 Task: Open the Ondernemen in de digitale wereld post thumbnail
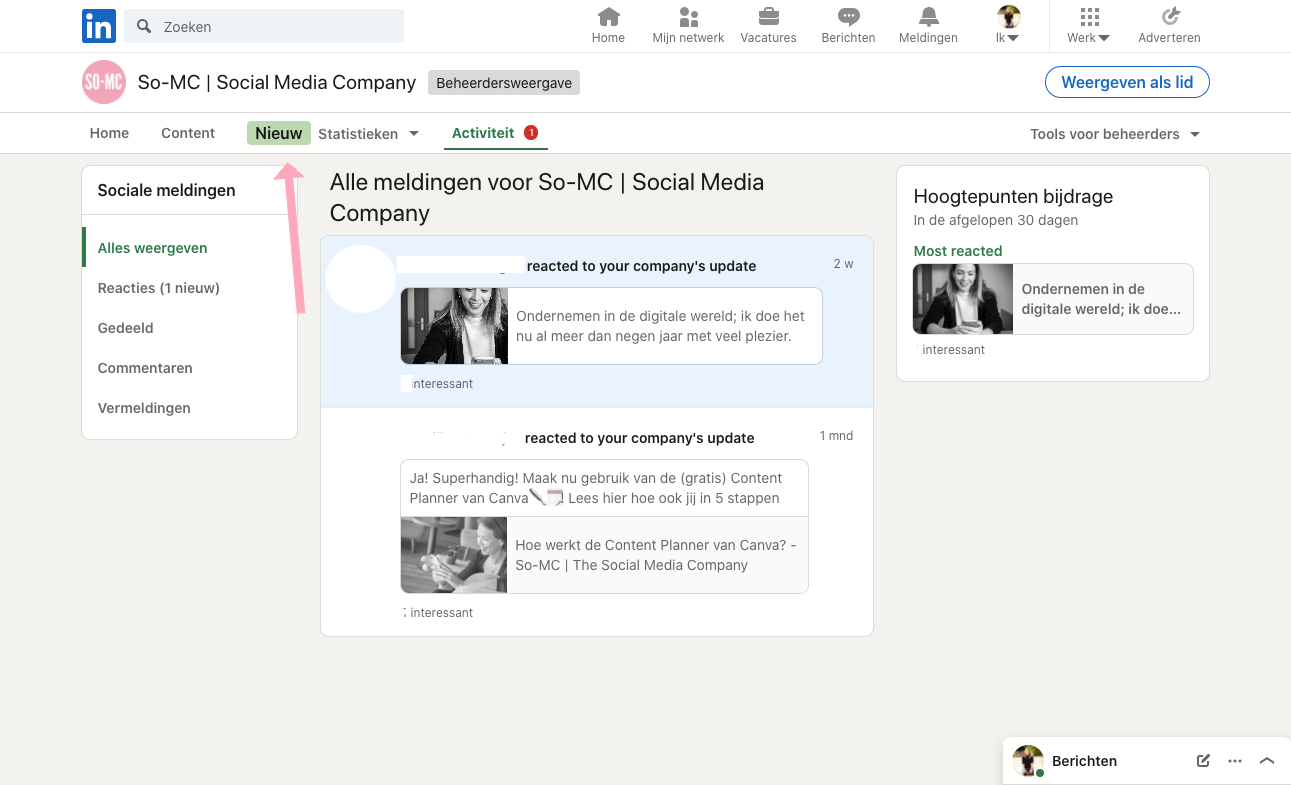(x=454, y=326)
